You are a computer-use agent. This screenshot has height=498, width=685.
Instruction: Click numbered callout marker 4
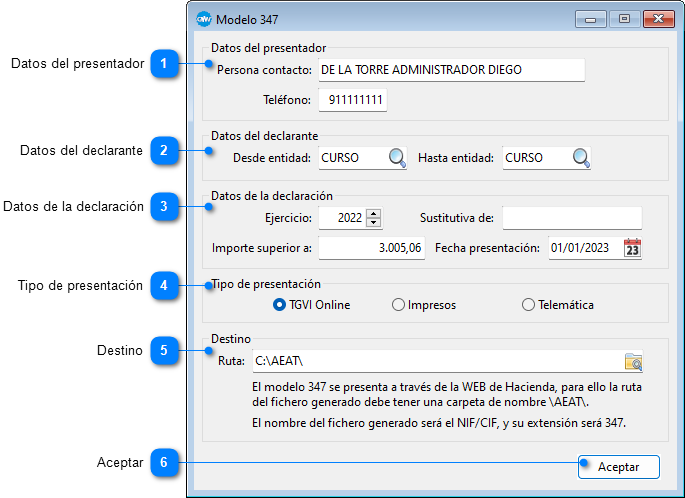click(164, 286)
